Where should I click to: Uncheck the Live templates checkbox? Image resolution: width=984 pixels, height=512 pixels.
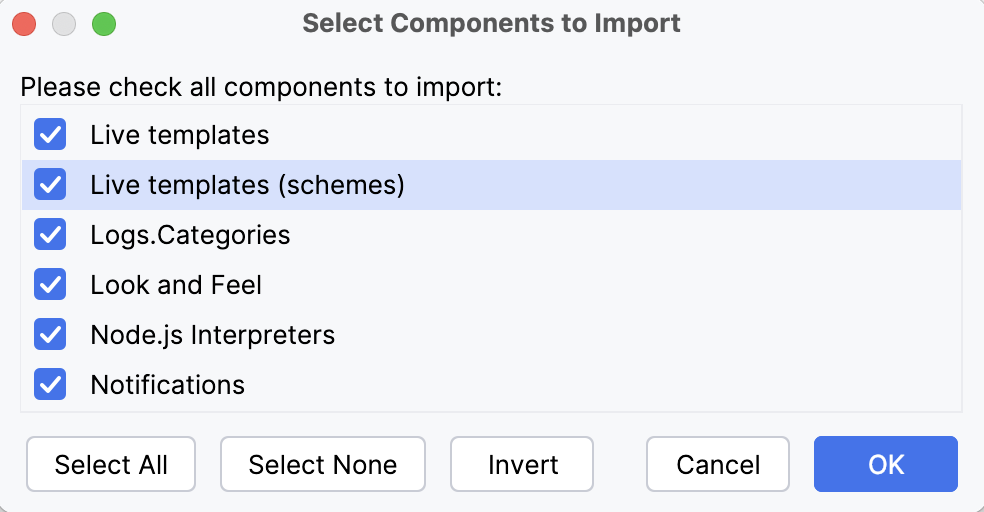(50, 135)
